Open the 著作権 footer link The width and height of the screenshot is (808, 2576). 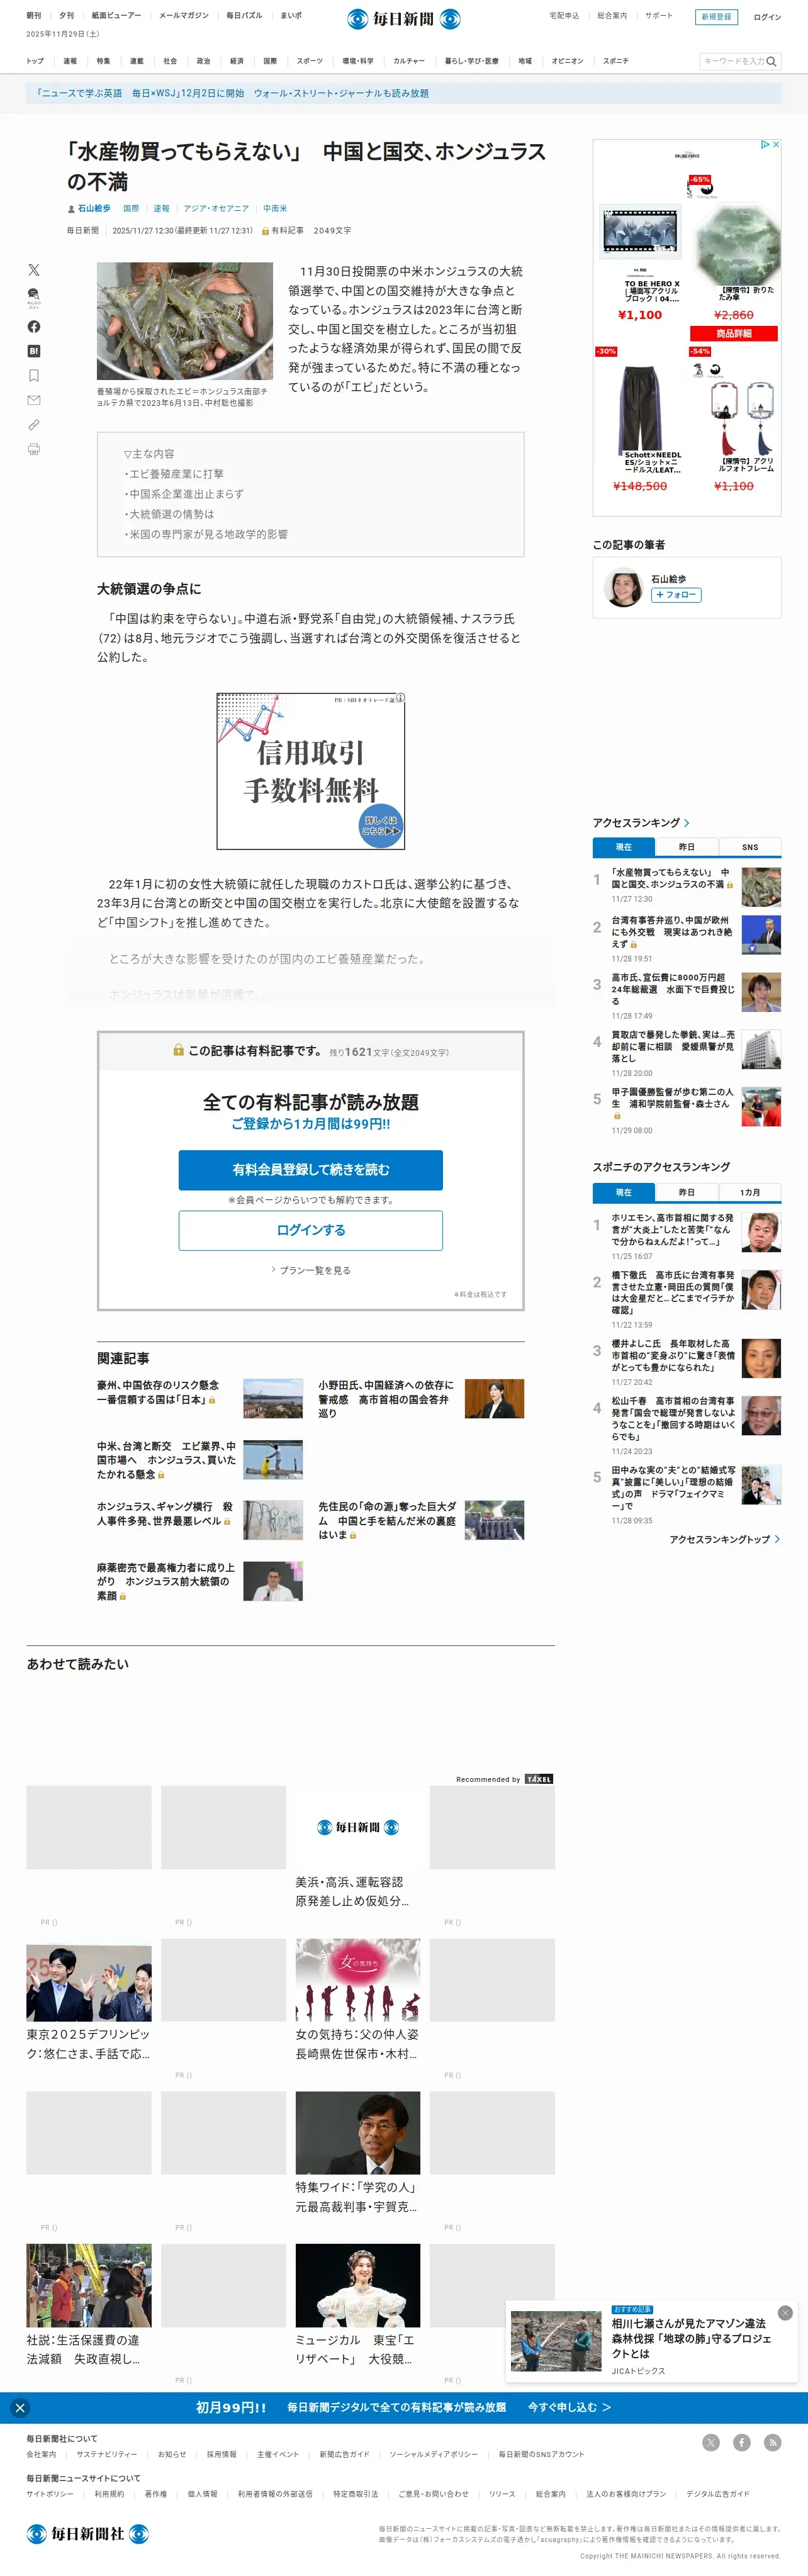click(x=156, y=2494)
